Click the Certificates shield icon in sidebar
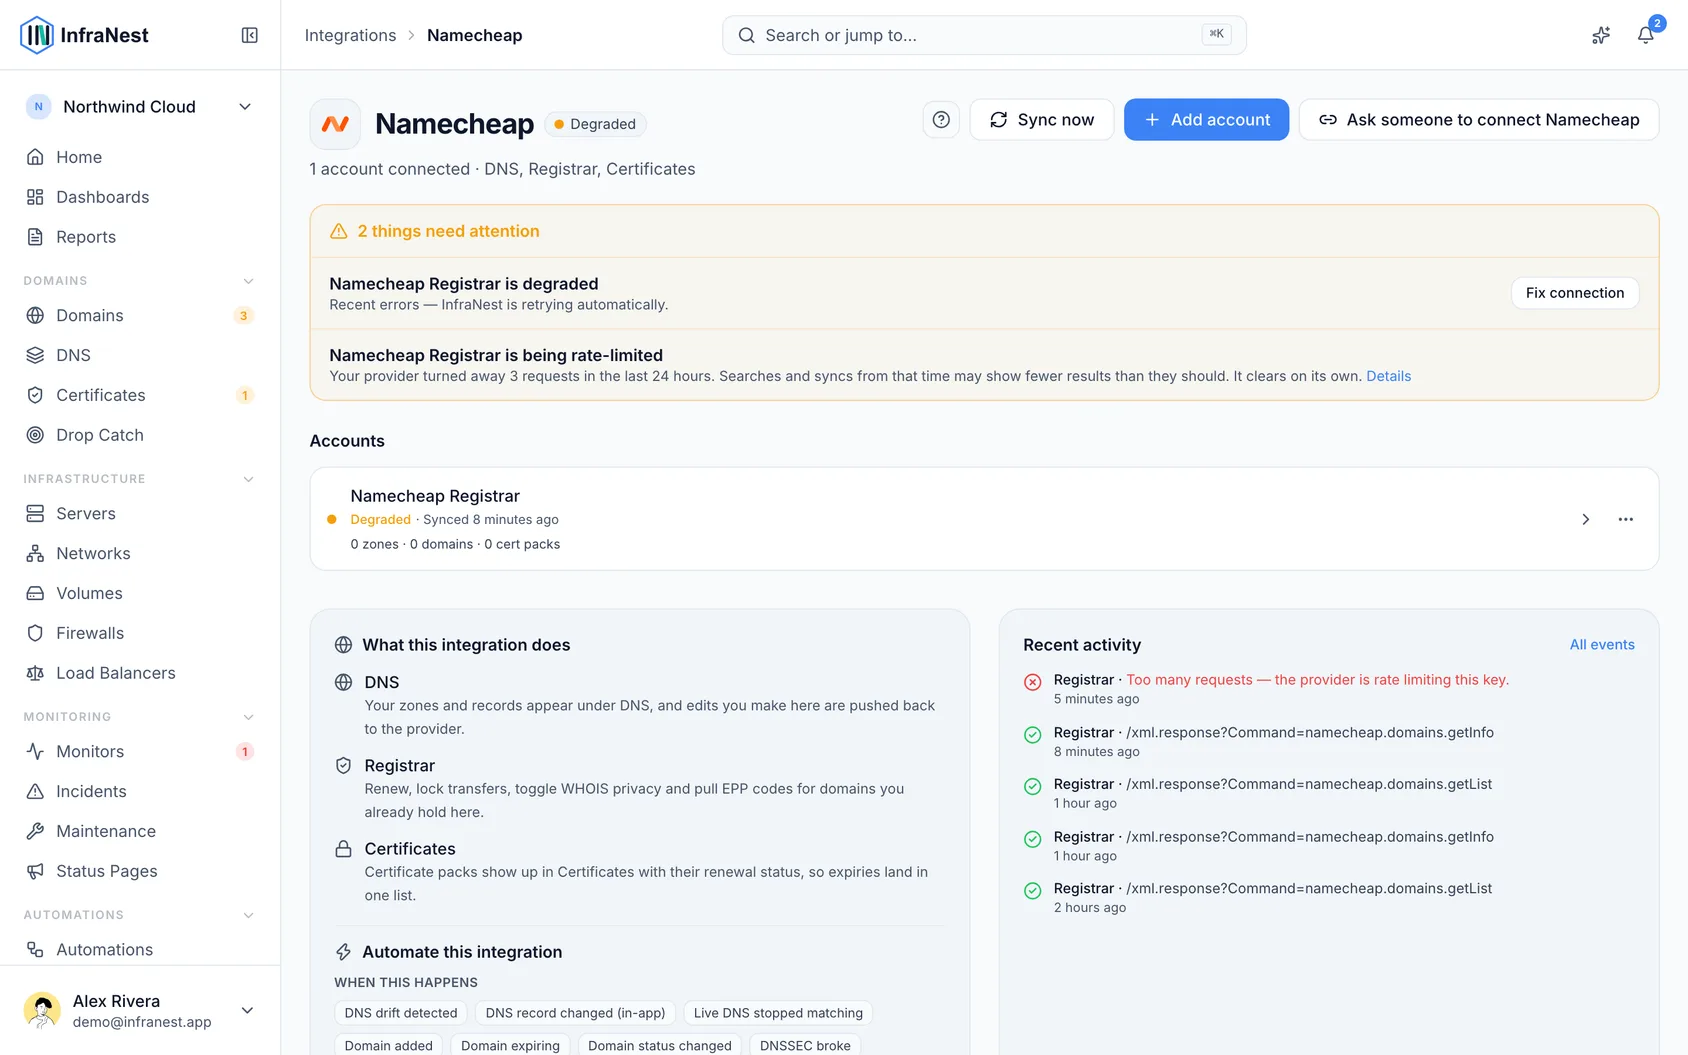 35,395
